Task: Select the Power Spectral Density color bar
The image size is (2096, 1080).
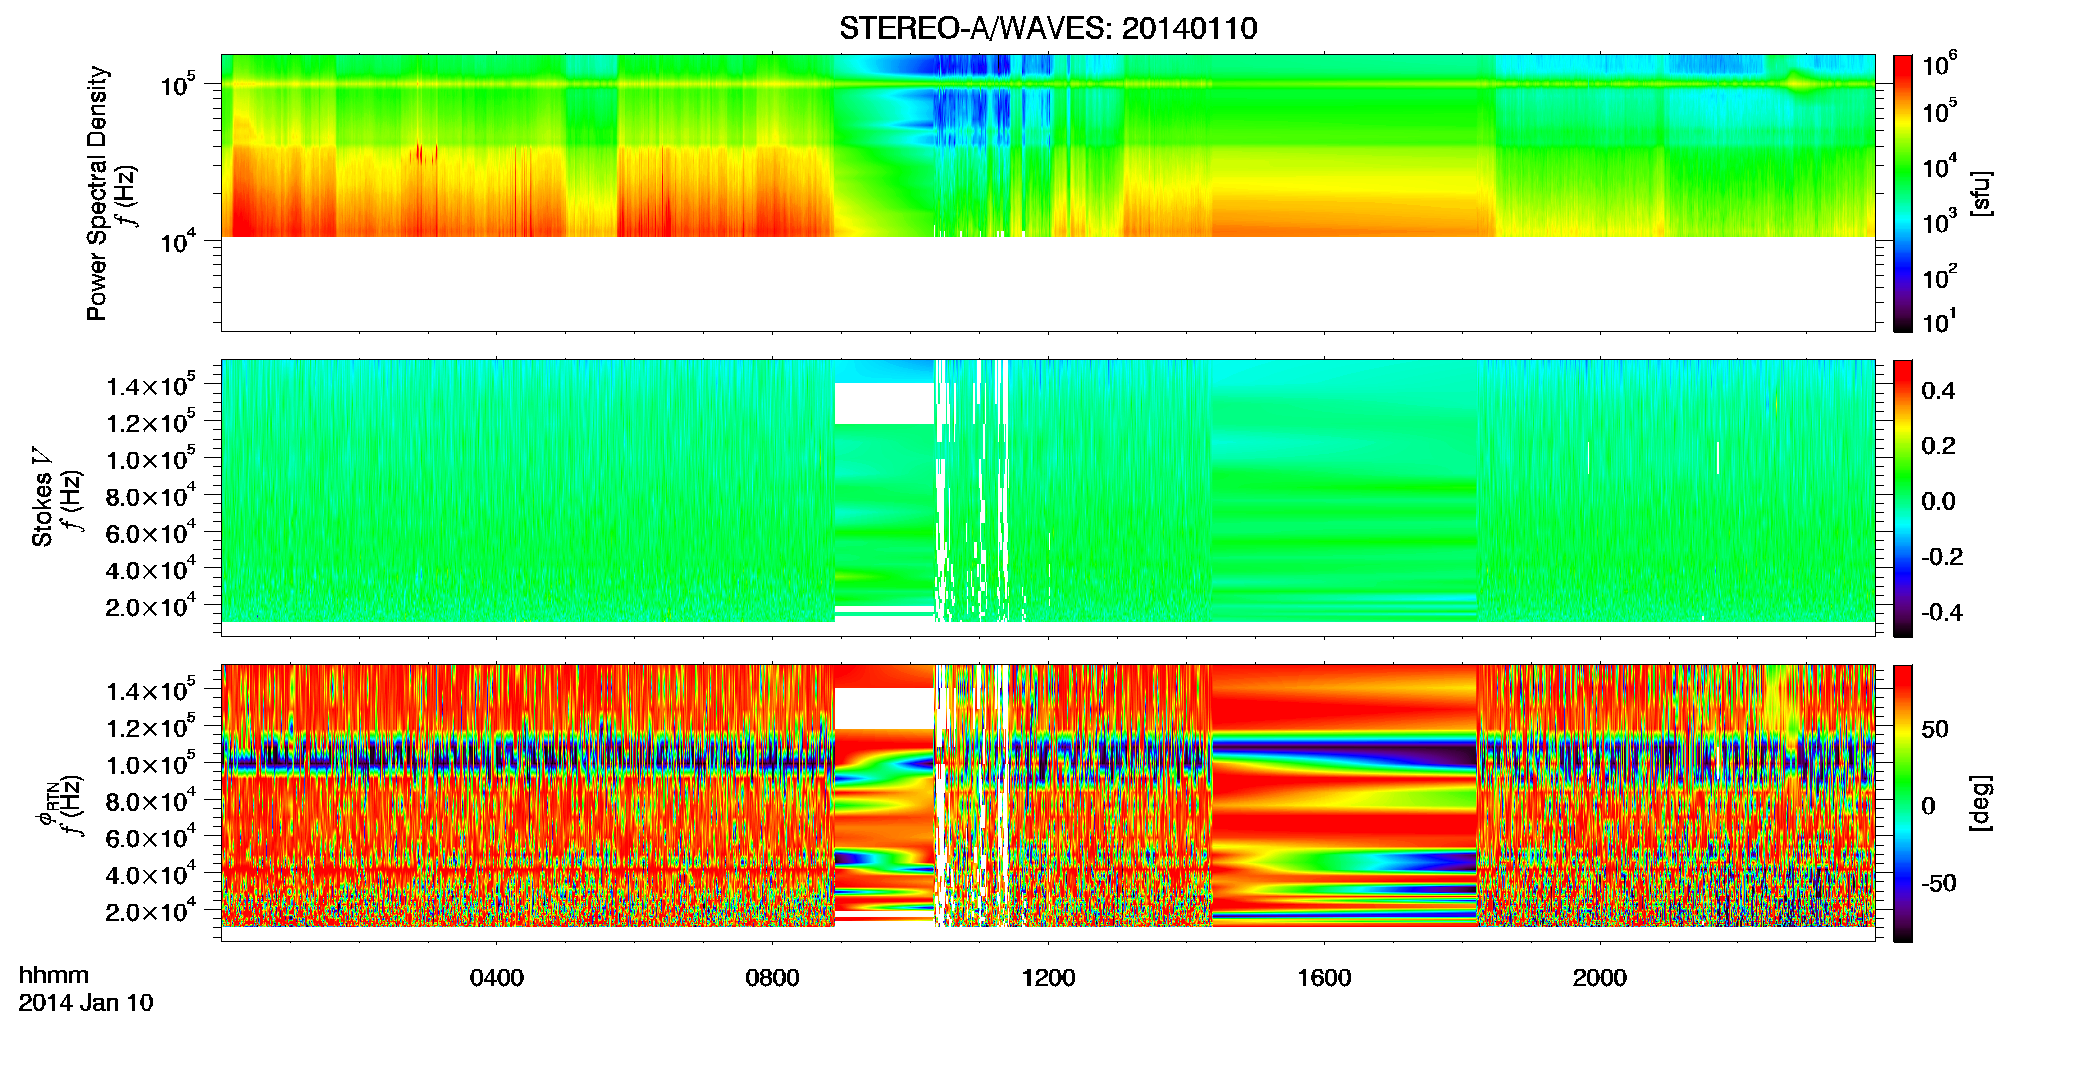Action: click(1903, 193)
